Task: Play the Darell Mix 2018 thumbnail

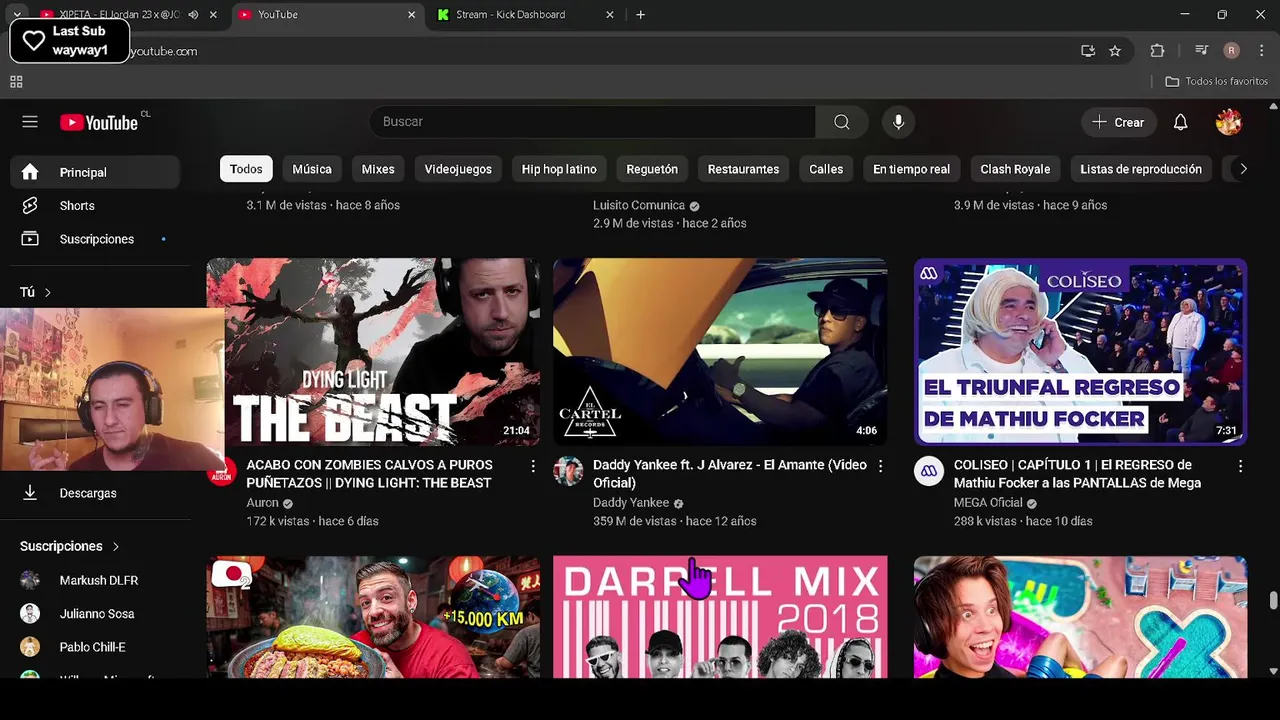Action: (x=720, y=617)
